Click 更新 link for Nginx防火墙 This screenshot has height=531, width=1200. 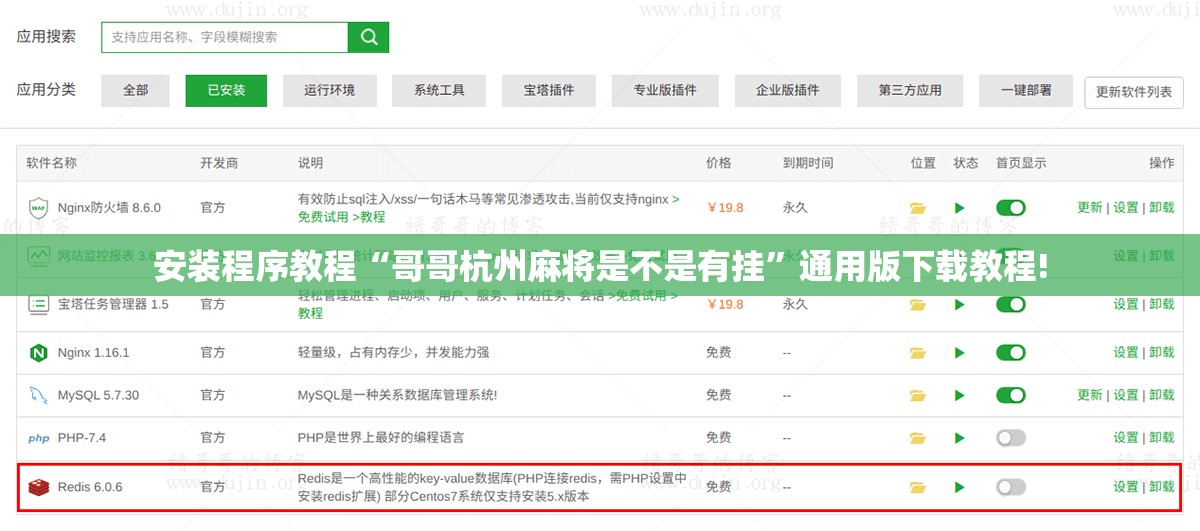[1089, 208]
